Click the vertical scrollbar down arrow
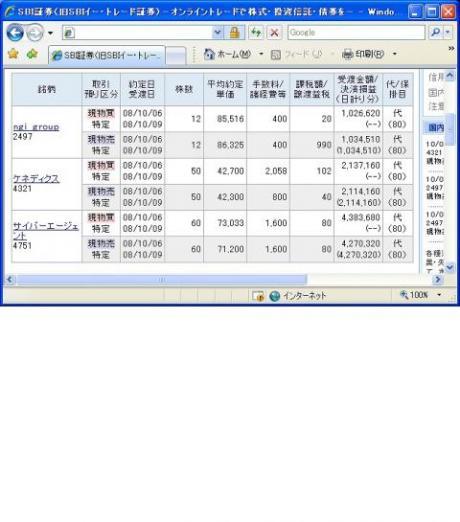Viewport: 460px width, 522px height. click(x=450, y=267)
